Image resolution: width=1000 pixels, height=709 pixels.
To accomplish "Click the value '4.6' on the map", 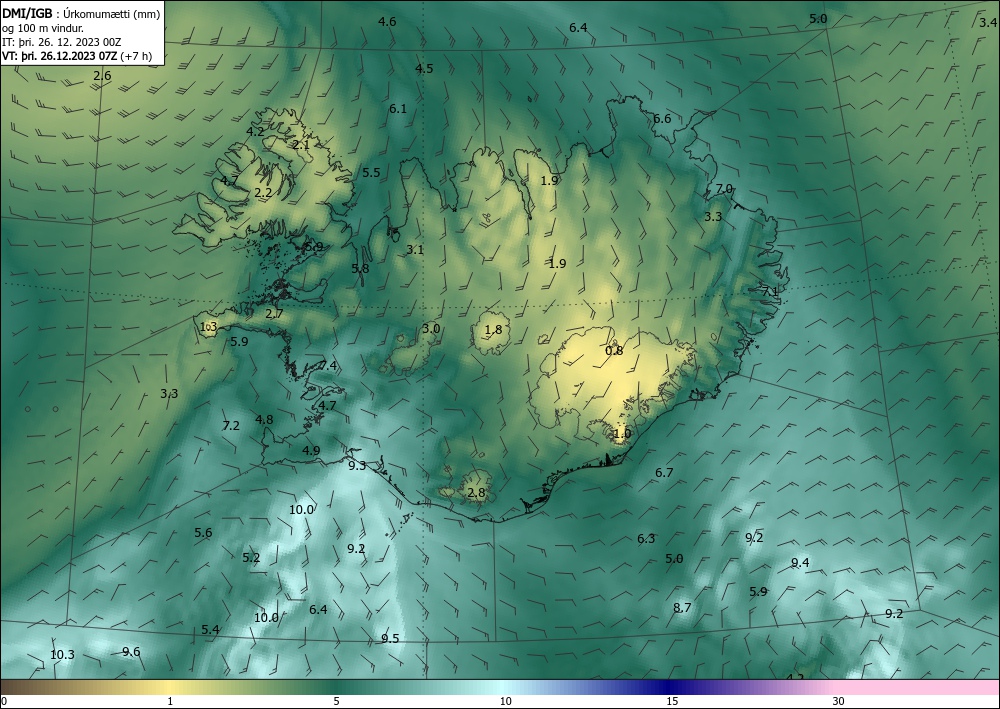I will tap(387, 22).
